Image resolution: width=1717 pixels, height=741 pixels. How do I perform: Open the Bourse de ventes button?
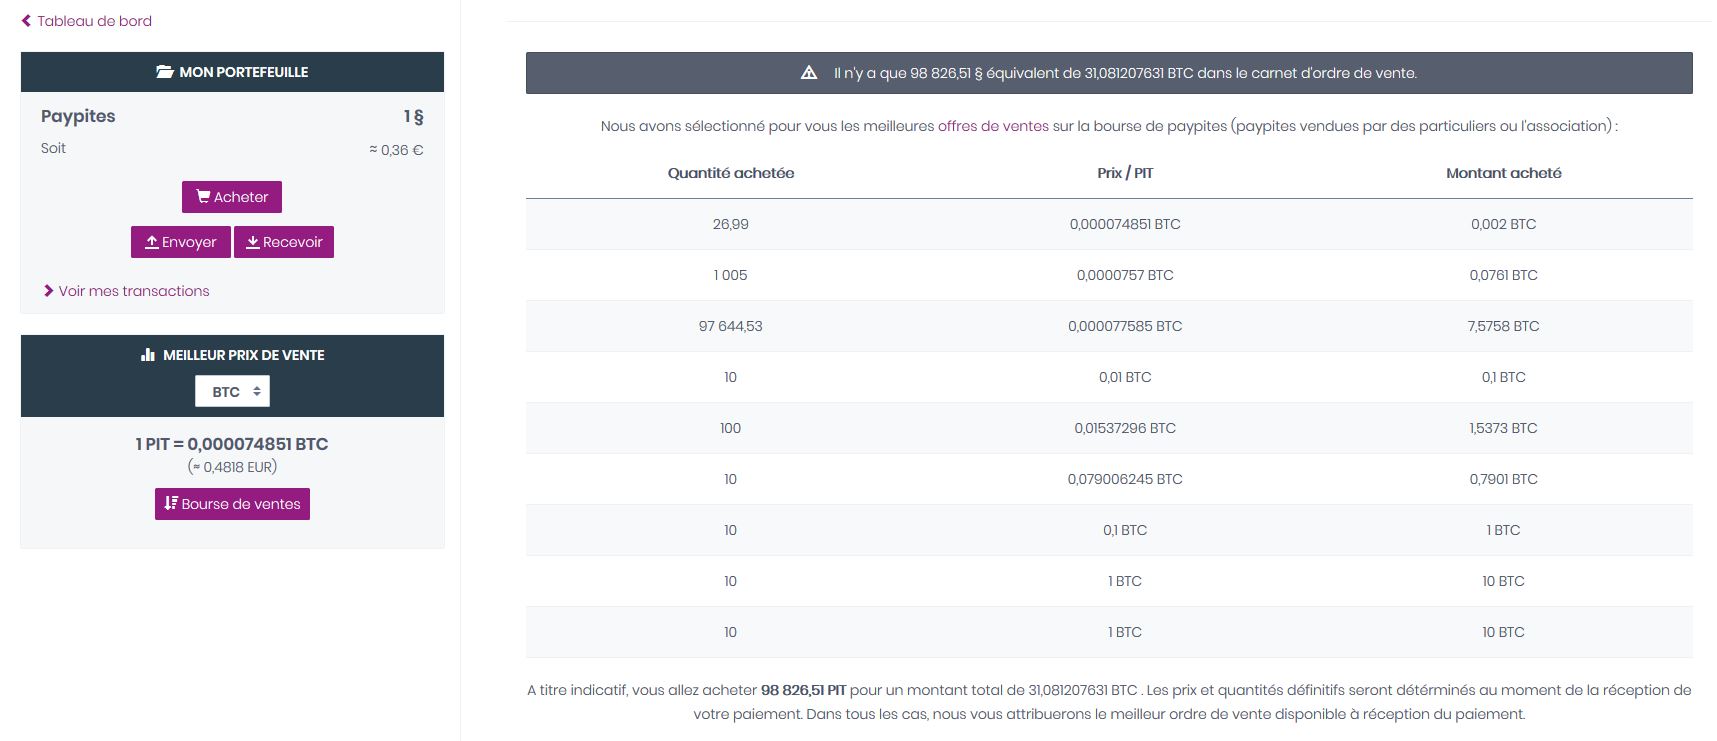tap(232, 504)
